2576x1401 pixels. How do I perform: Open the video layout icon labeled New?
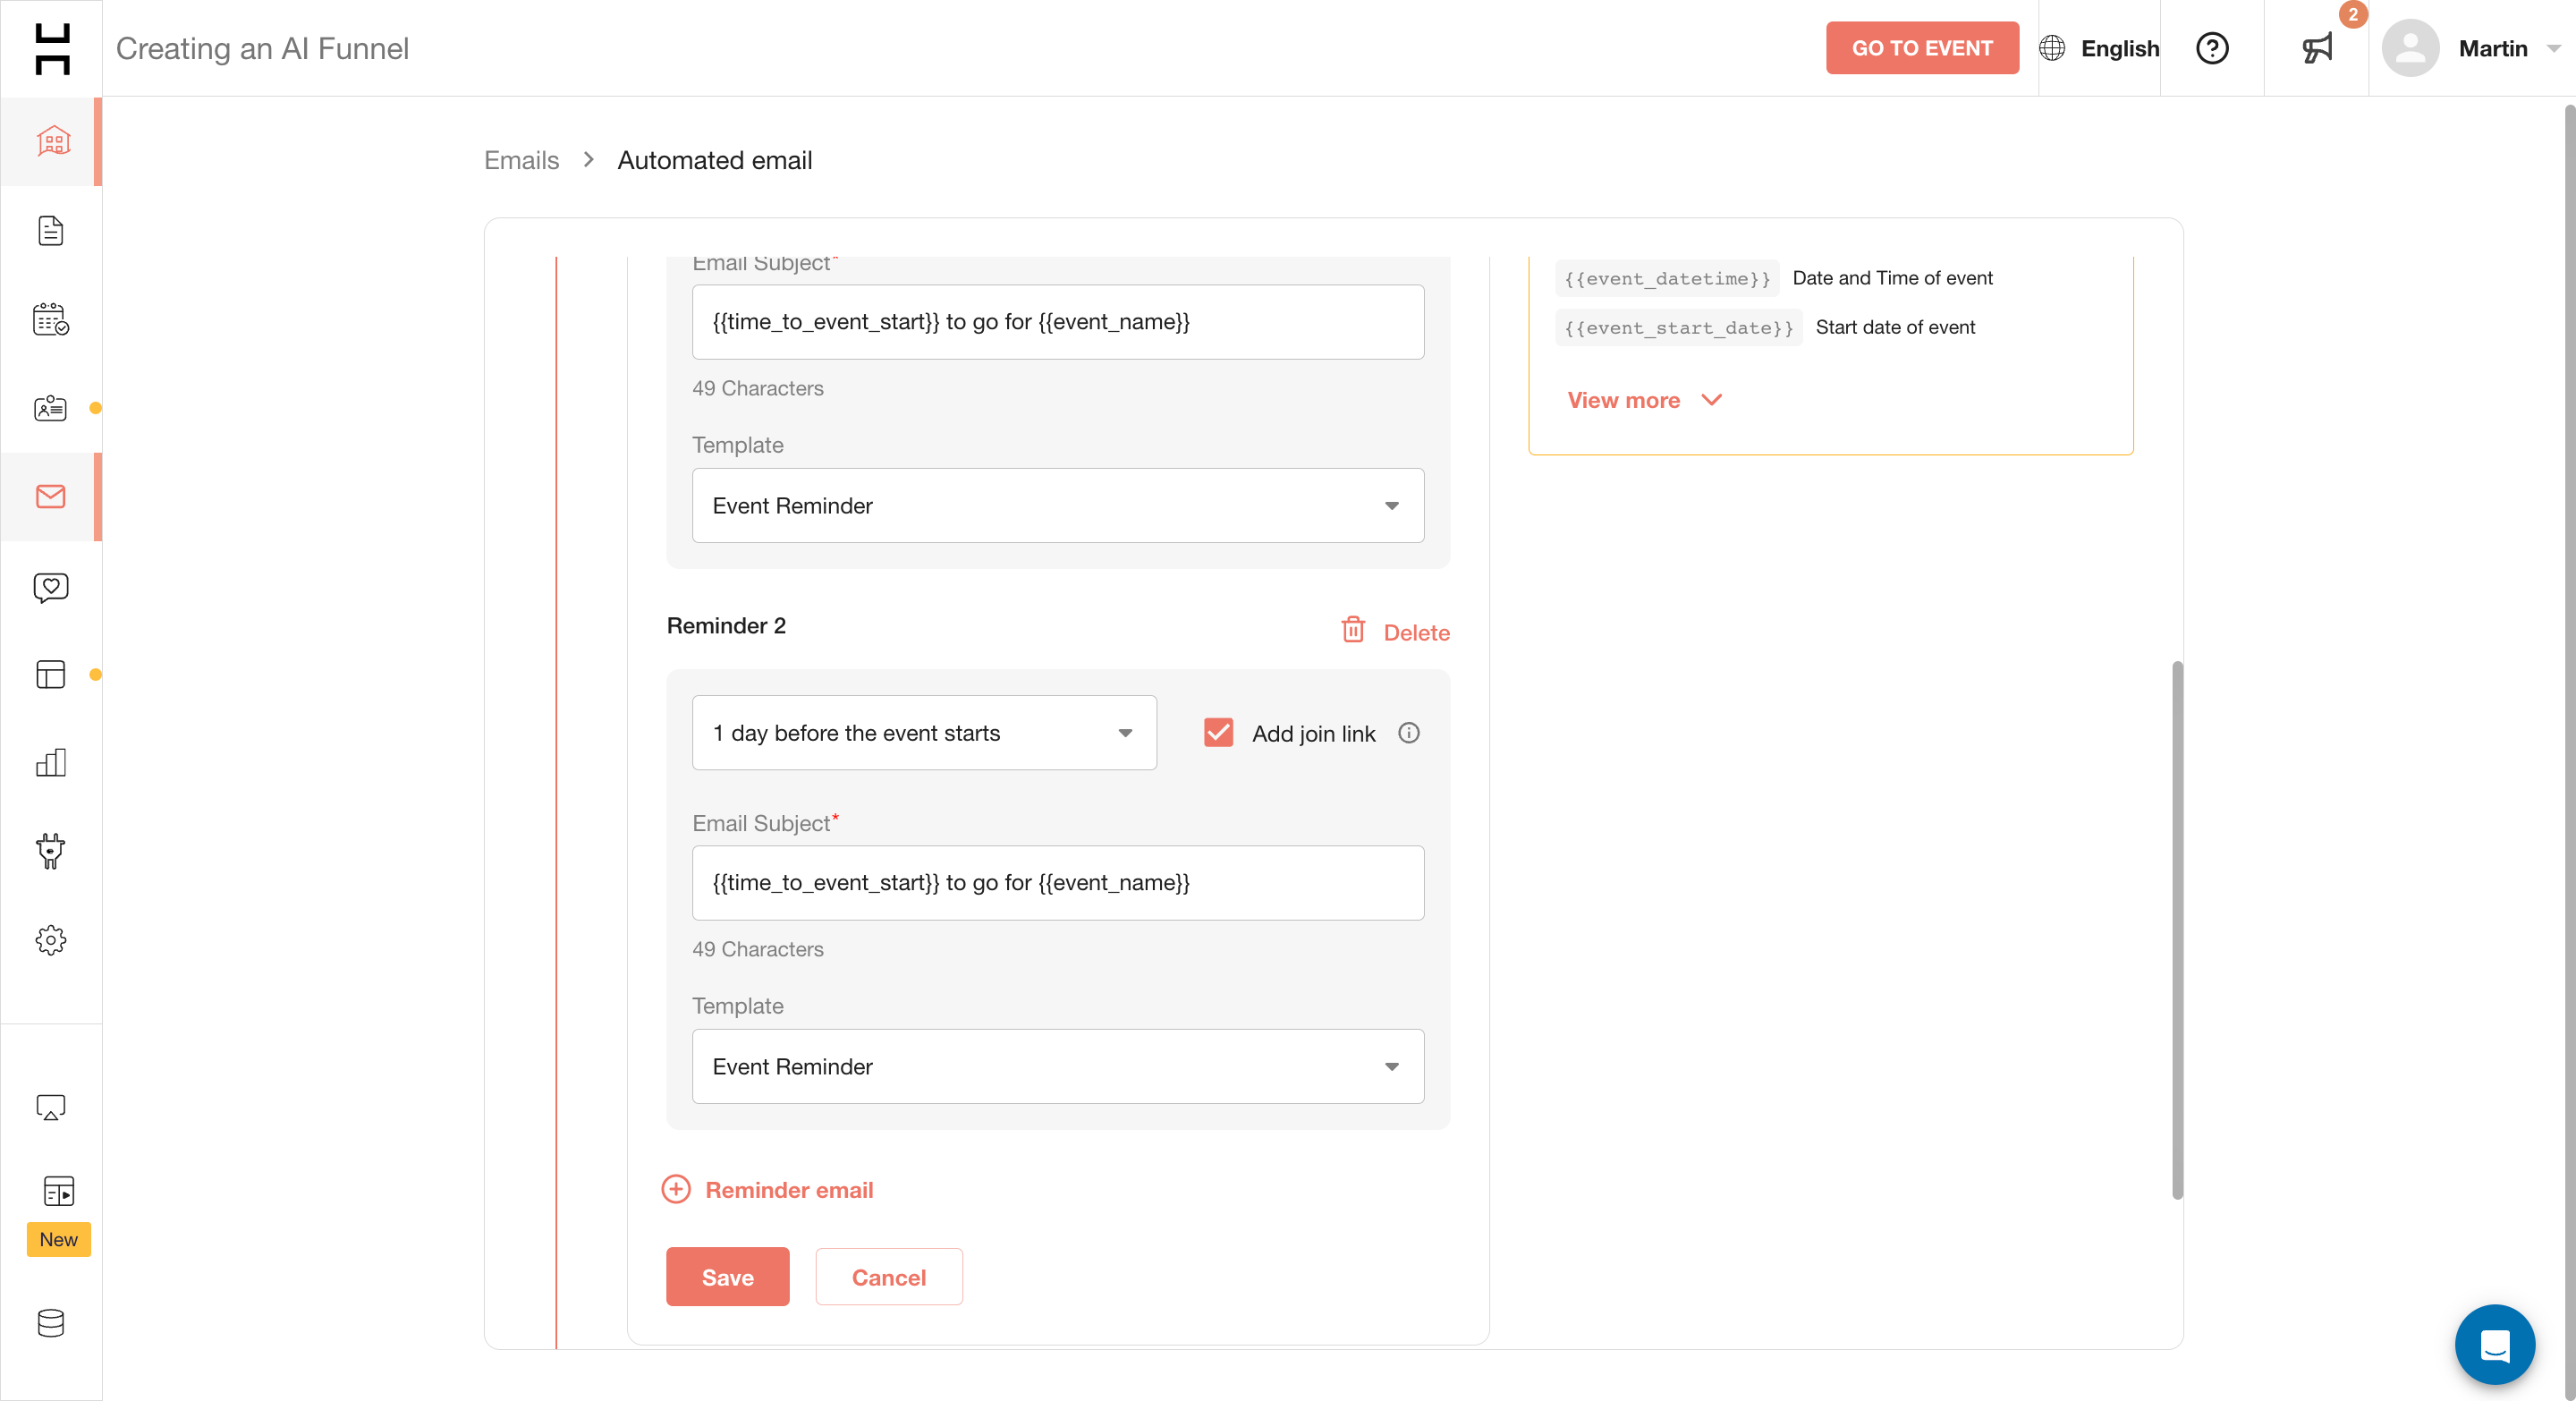59,1192
